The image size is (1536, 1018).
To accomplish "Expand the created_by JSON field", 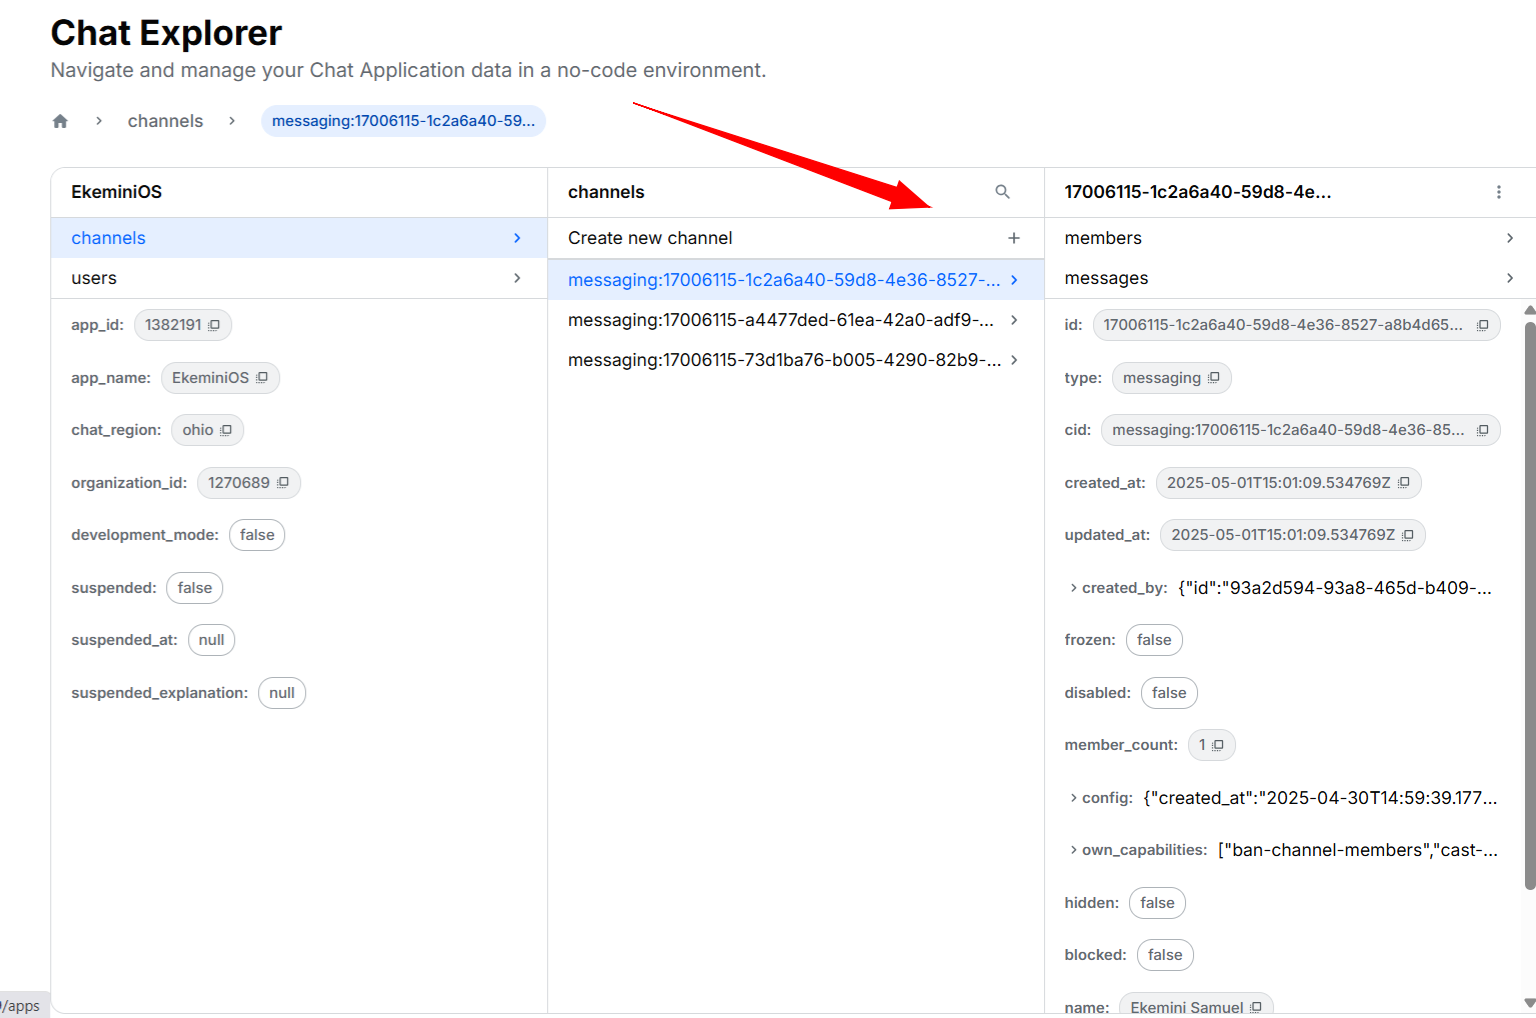I will [x=1074, y=588].
